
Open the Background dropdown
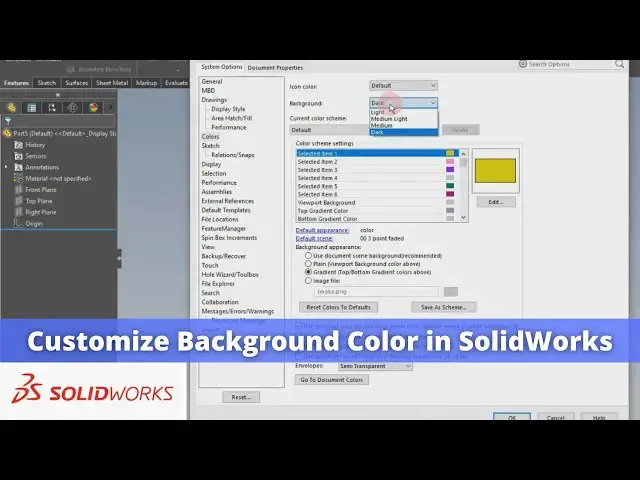tap(403, 103)
